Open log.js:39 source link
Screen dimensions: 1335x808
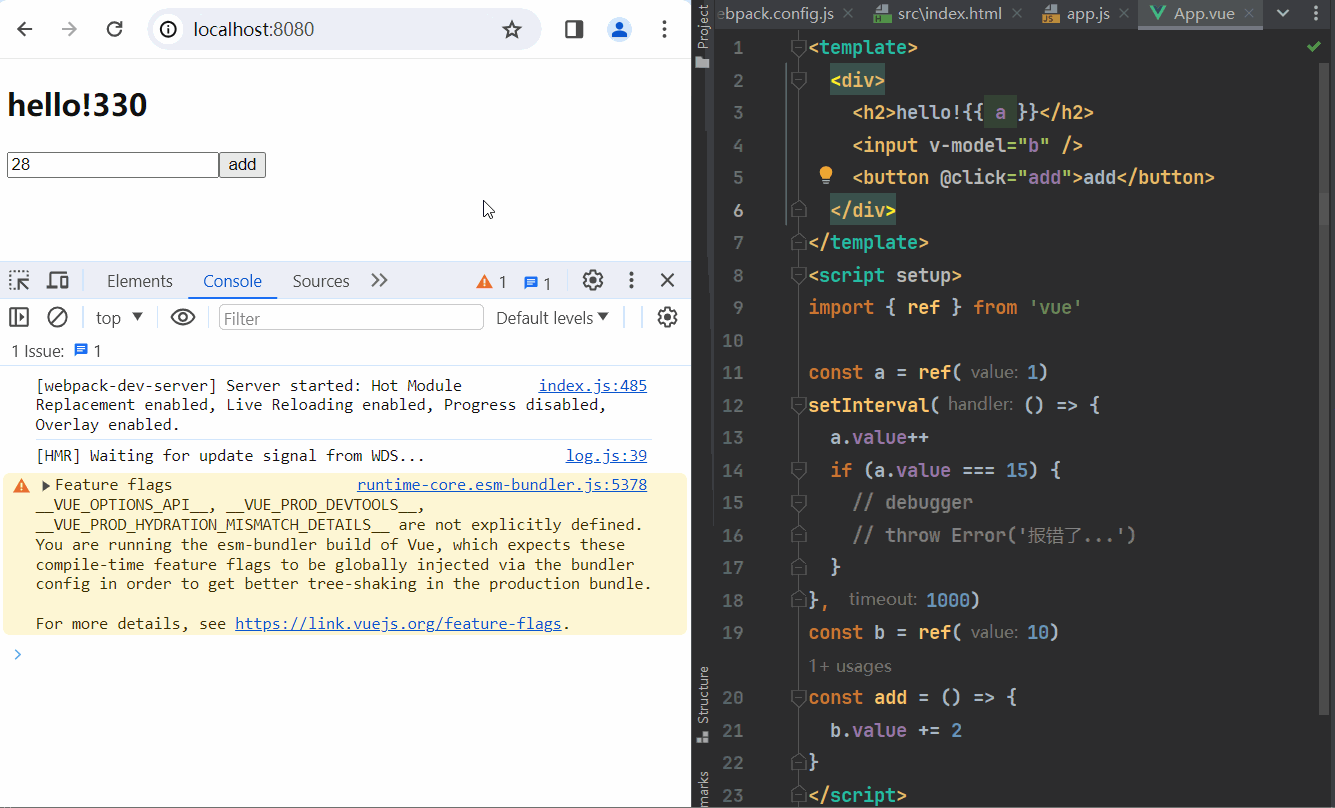606,456
